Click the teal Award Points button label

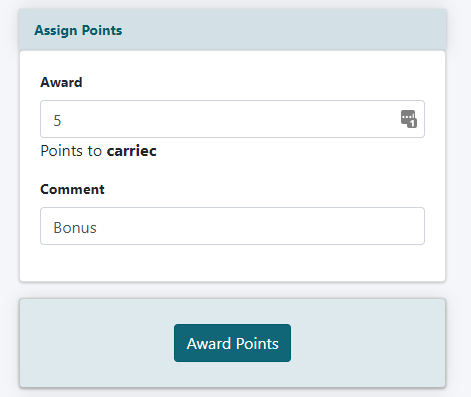point(232,344)
